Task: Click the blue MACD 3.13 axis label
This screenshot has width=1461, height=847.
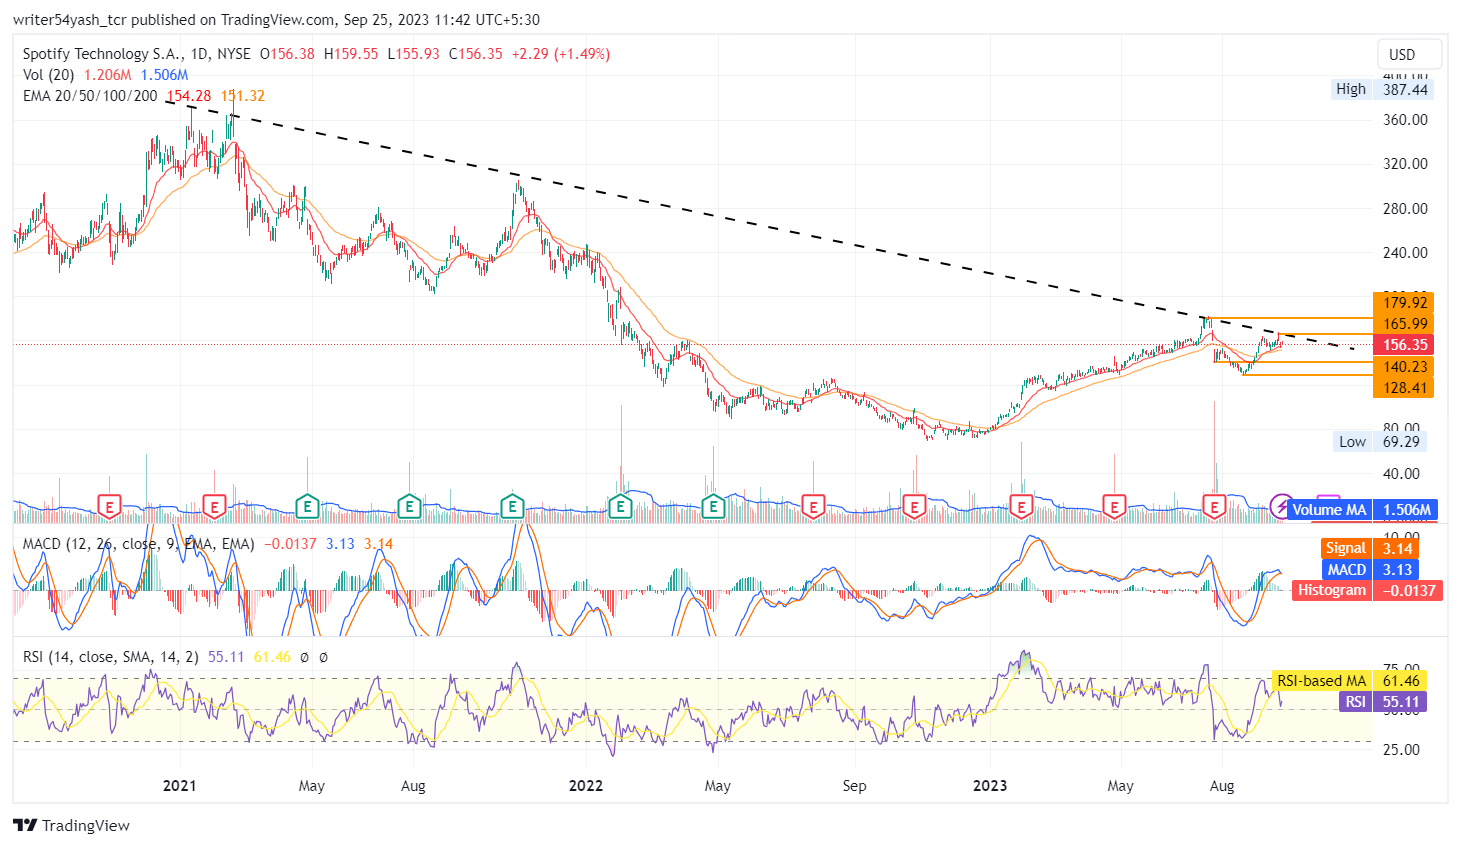Action: 1370,569
